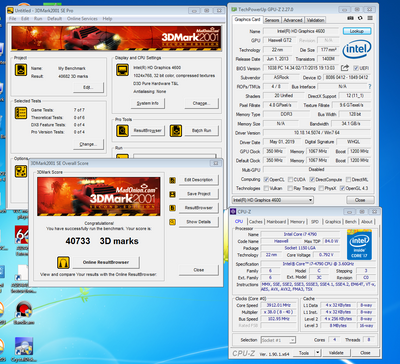Open the Online Services menu
400x364 pixels.
pos(82,19)
